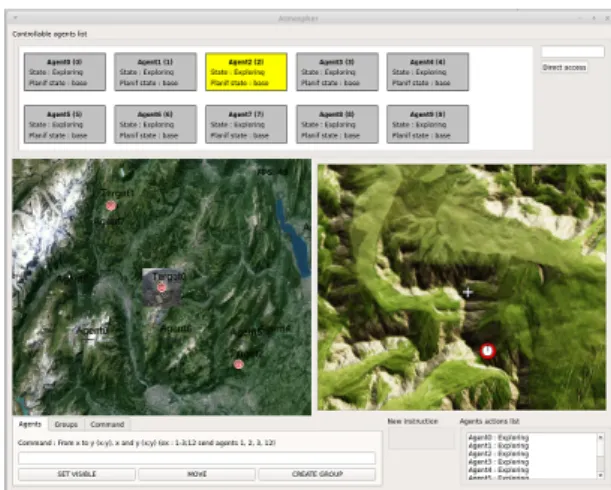The image size is (611, 490).
Task: Click the Target0 red marker on the map
Action: pos(161,288)
